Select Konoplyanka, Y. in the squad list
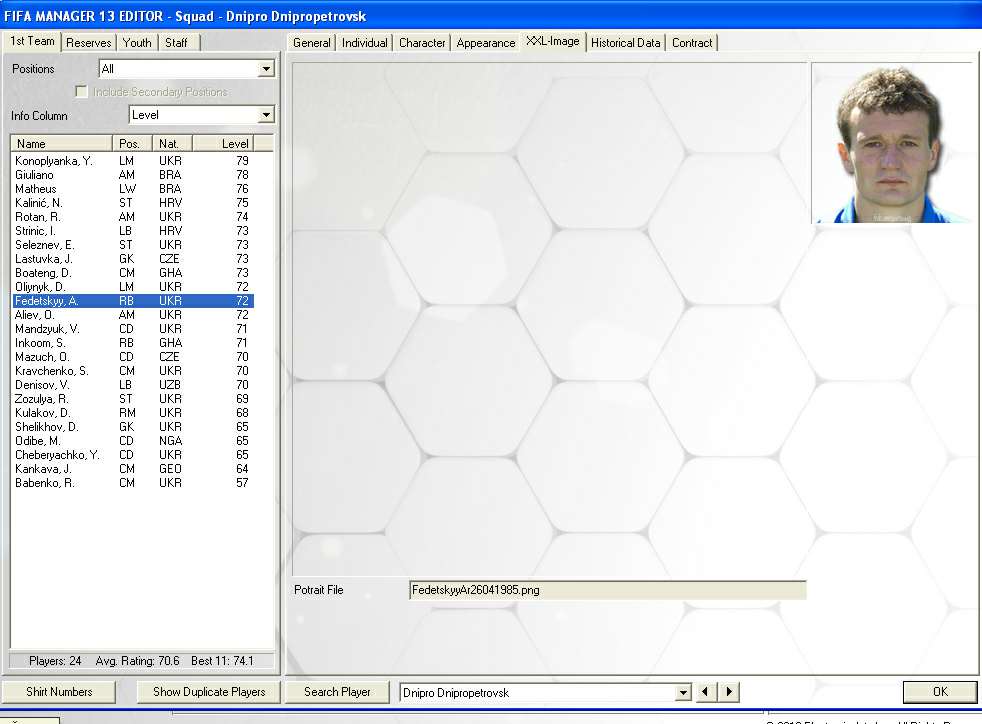Image resolution: width=982 pixels, height=724 pixels. point(54,161)
